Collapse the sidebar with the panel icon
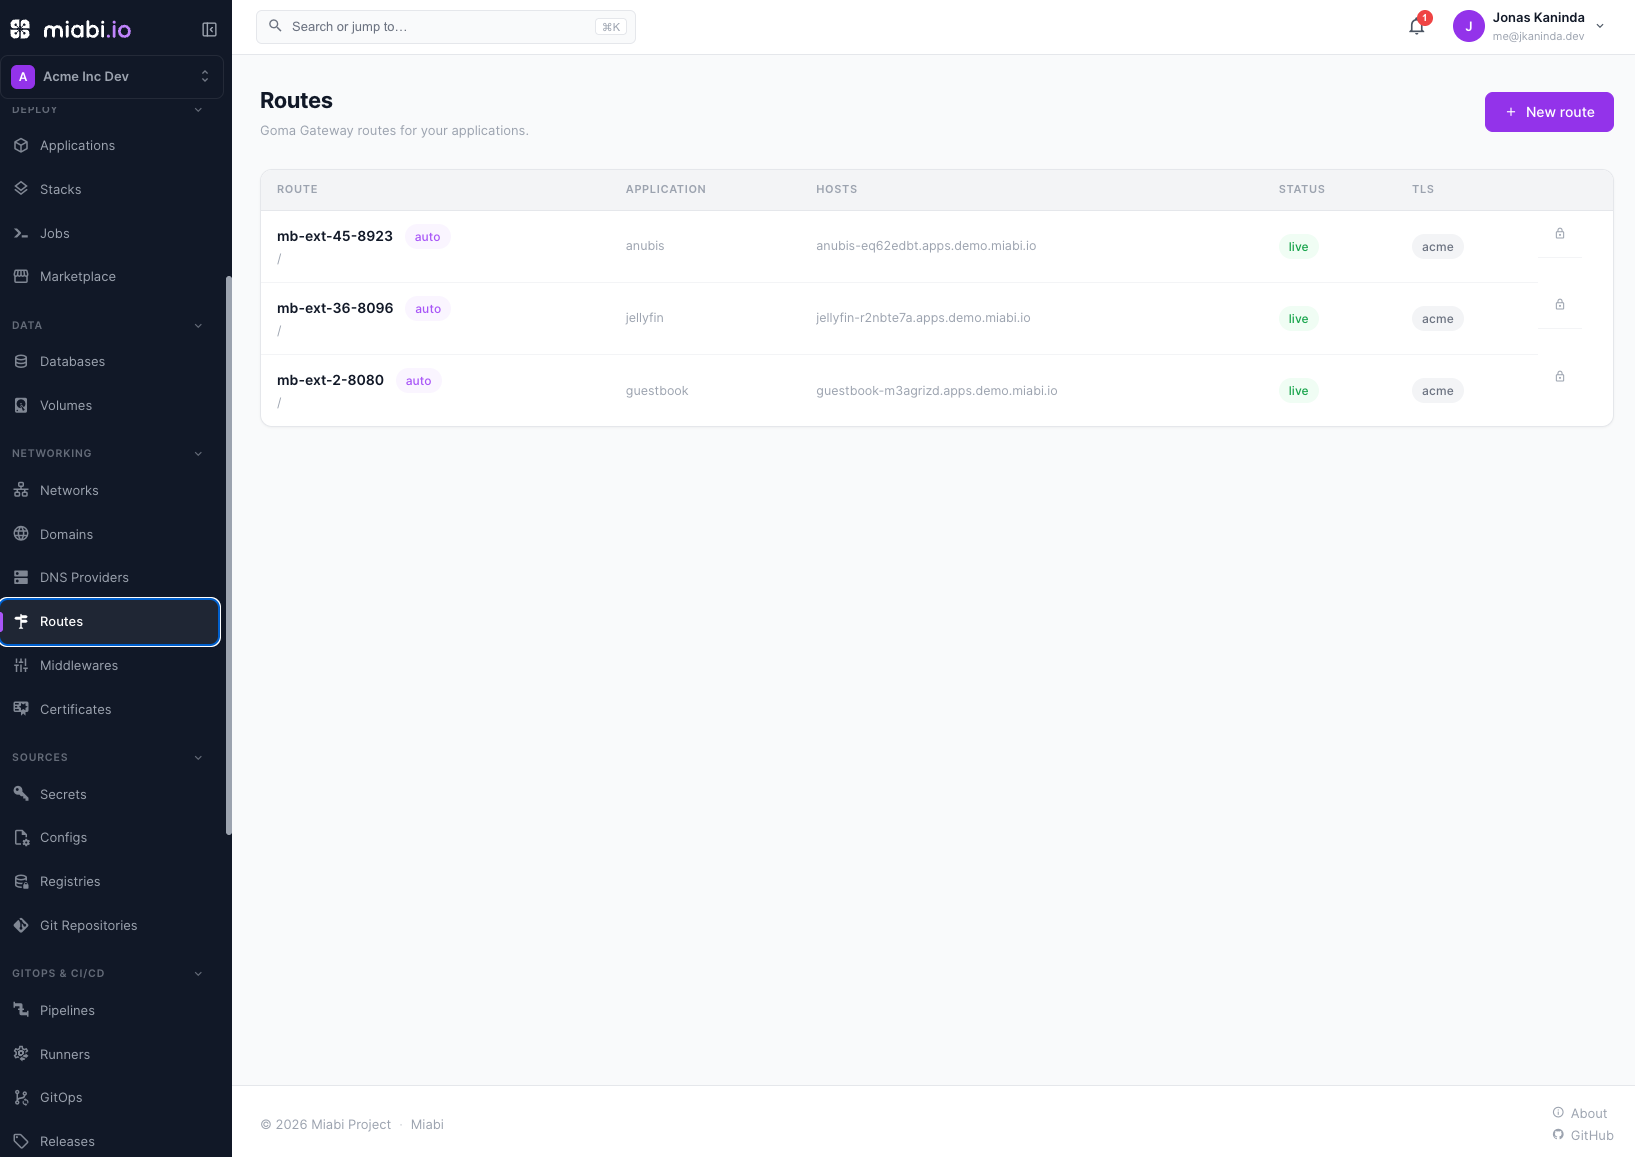Viewport: 1635px width, 1157px height. (x=209, y=29)
